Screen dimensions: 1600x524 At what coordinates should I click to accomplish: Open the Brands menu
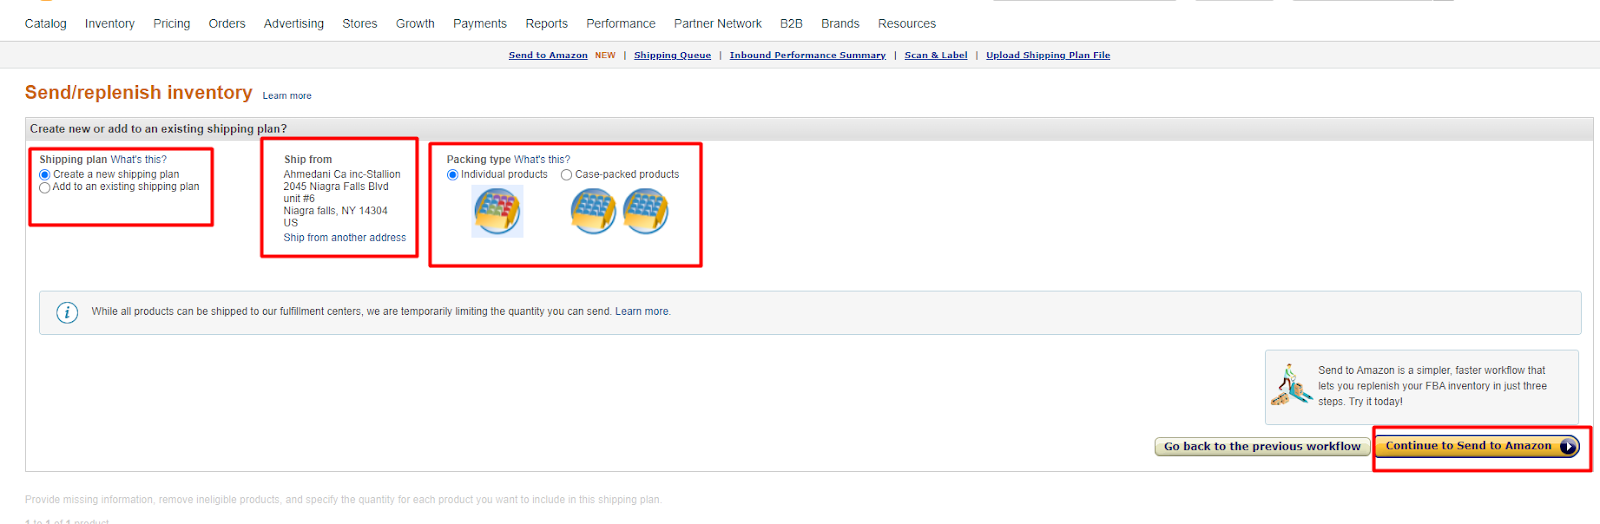tap(841, 24)
